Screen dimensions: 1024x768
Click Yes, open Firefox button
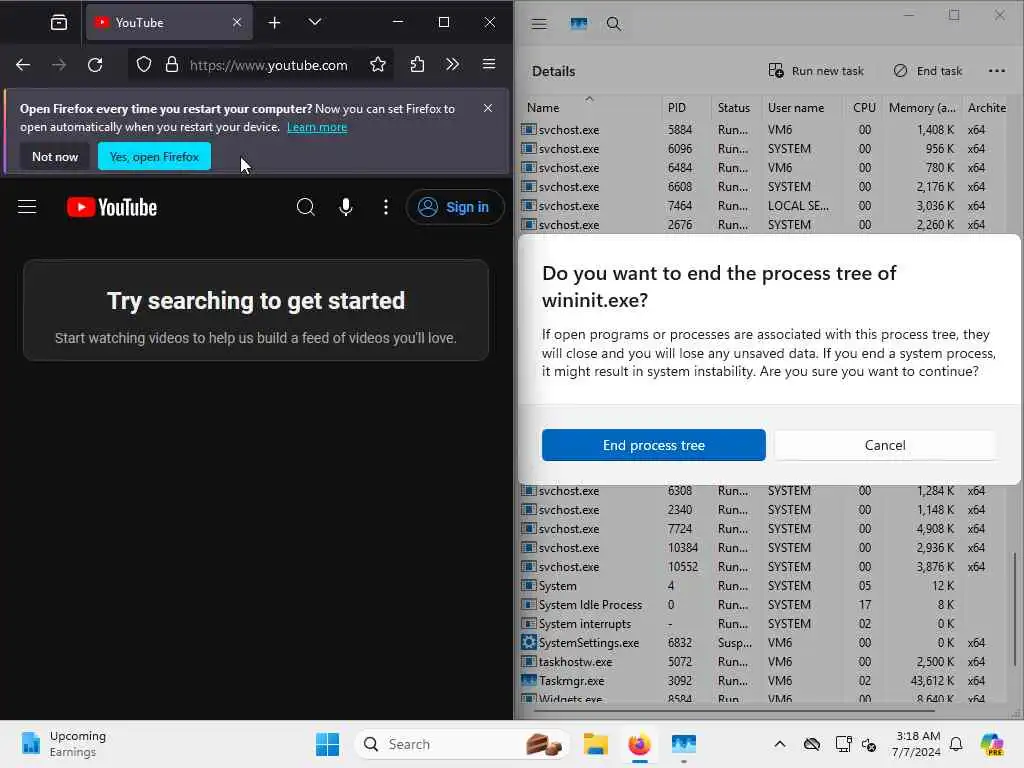click(x=154, y=157)
